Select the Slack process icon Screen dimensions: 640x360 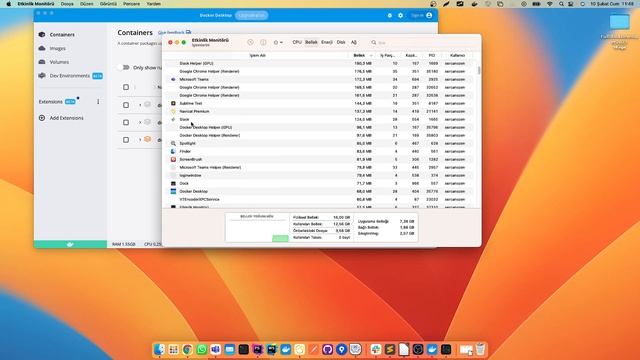coord(173,120)
